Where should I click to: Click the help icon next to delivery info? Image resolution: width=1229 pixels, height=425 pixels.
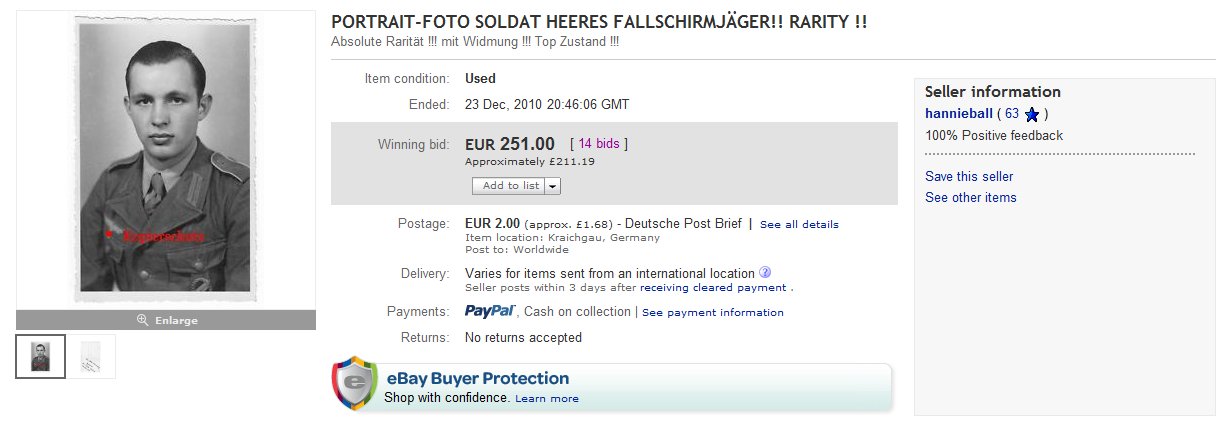[765, 273]
